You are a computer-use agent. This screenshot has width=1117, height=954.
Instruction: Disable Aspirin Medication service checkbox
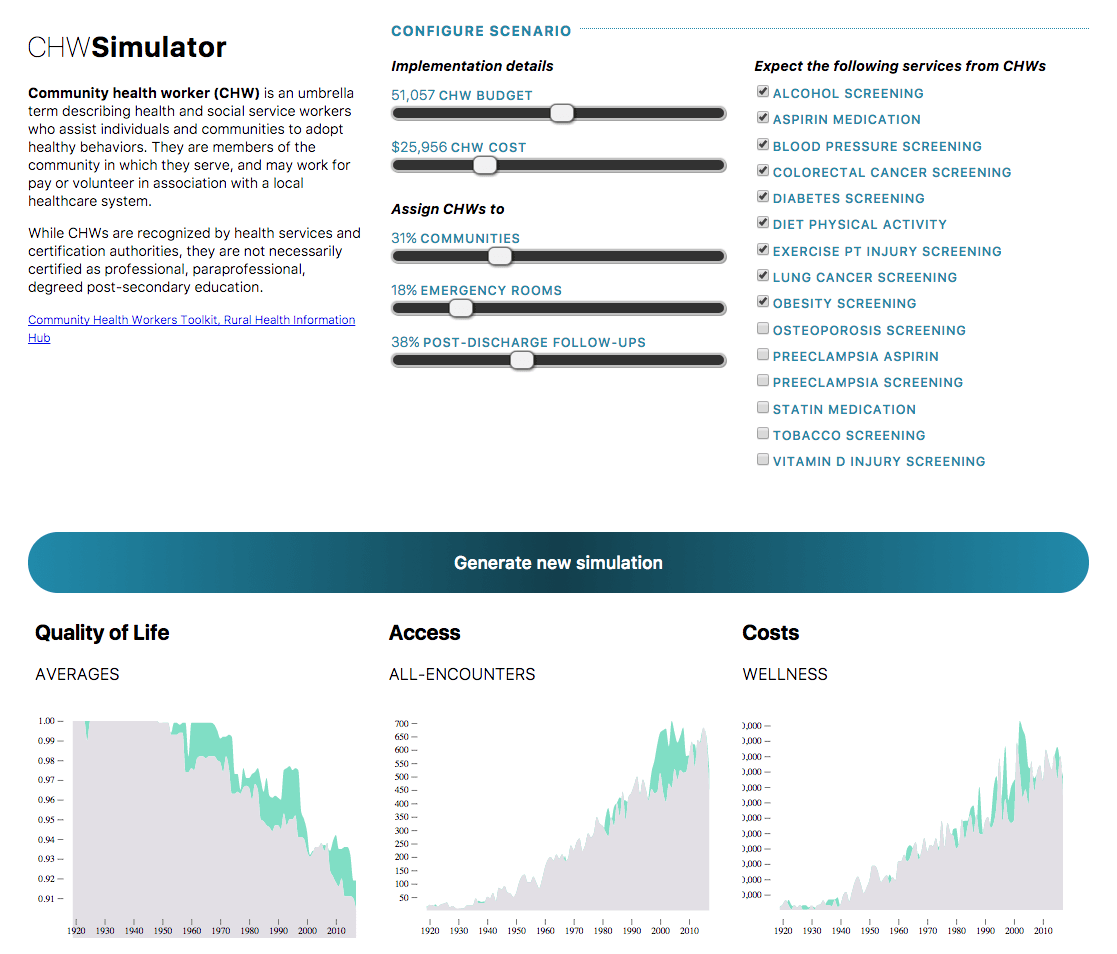coord(763,118)
